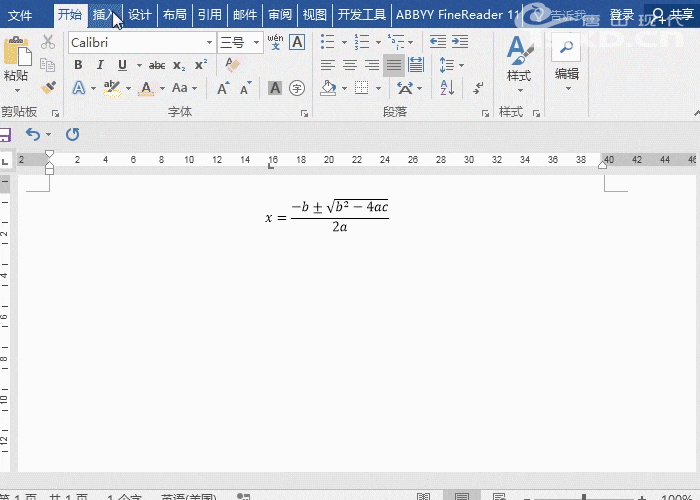
Task: Click the Copy icon
Action: pos(48,65)
